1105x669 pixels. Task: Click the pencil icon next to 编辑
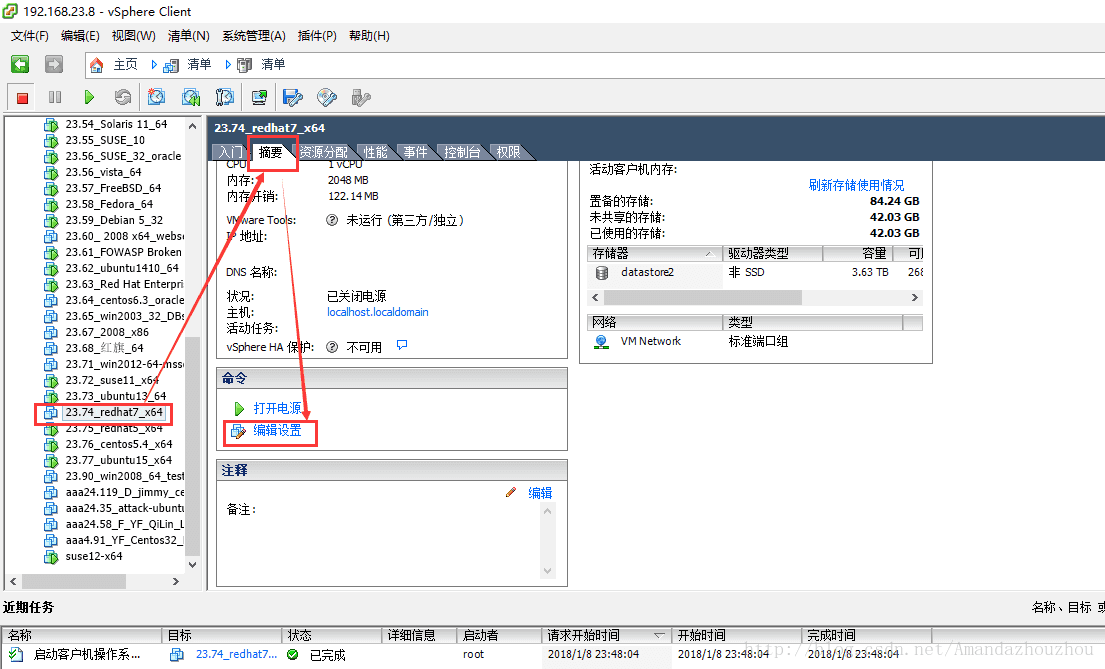coord(511,492)
